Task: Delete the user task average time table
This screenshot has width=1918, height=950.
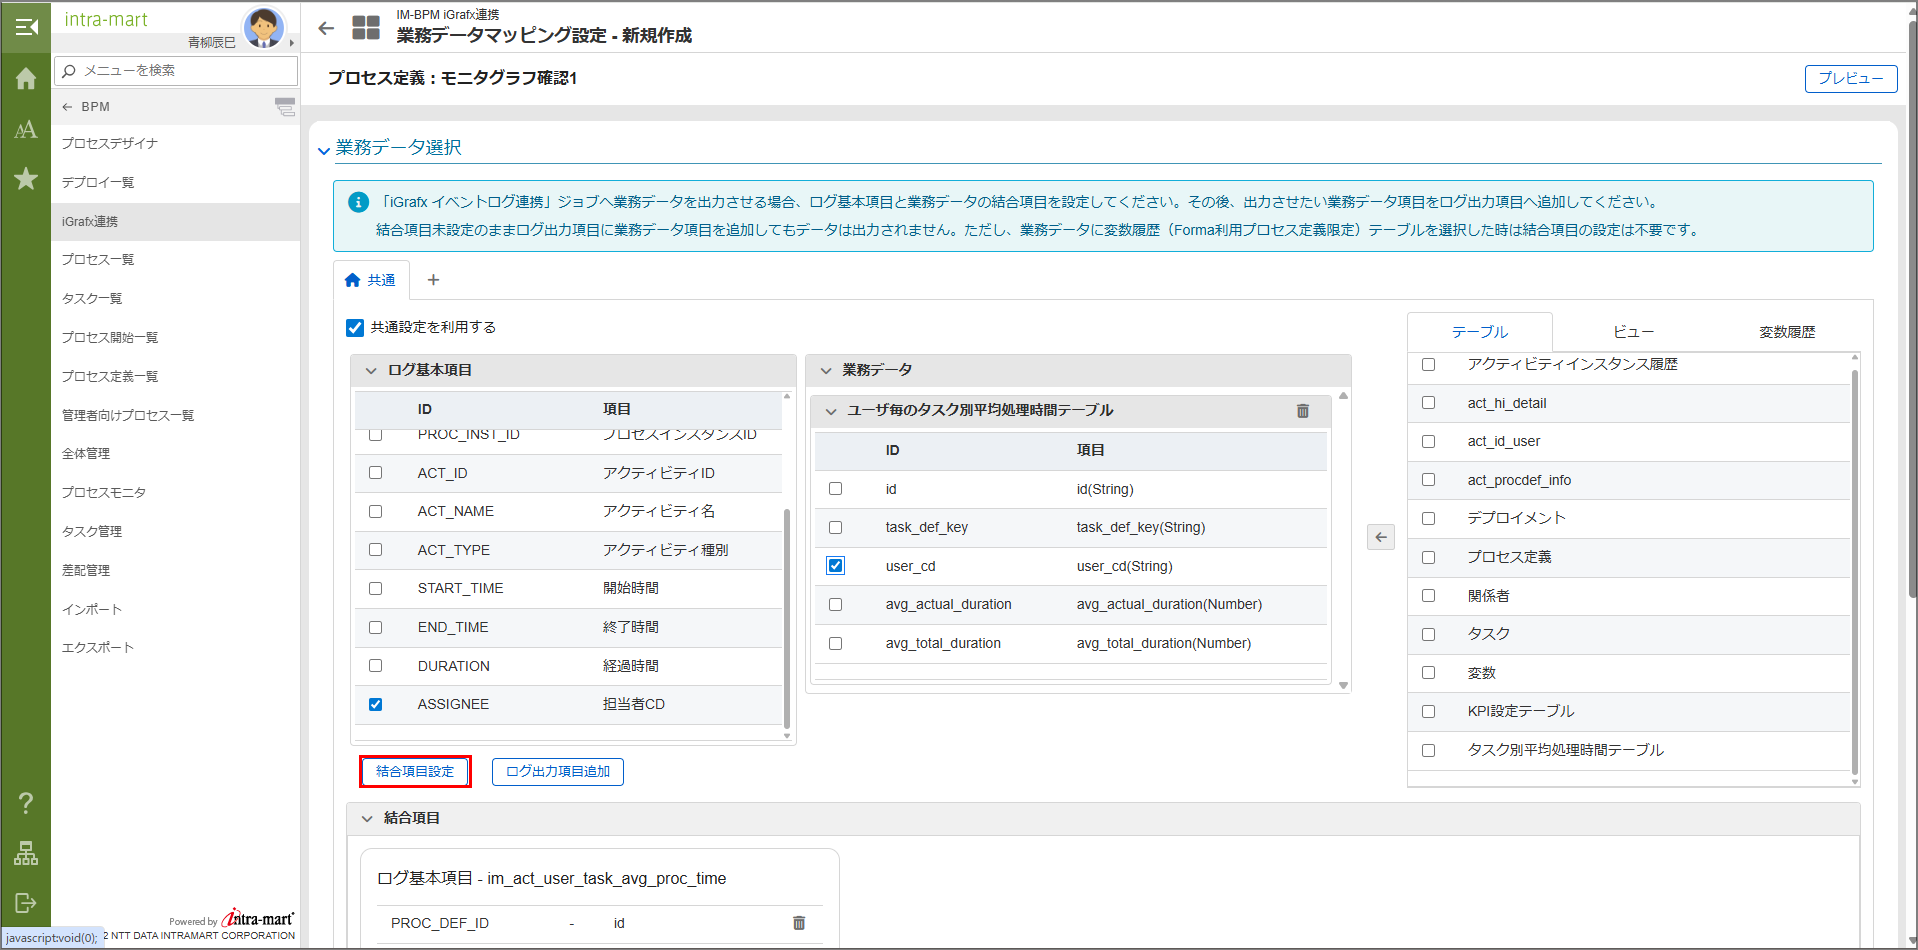Action: pyautogui.click(x=1302, y=411)
